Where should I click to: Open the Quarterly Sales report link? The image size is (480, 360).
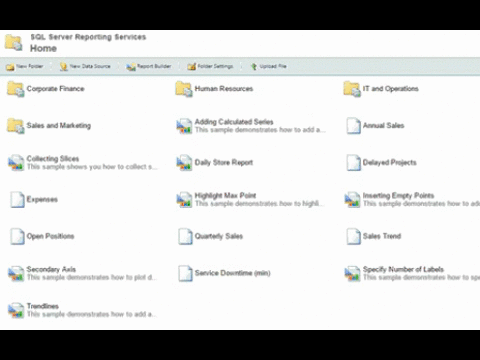coord(219,236)
